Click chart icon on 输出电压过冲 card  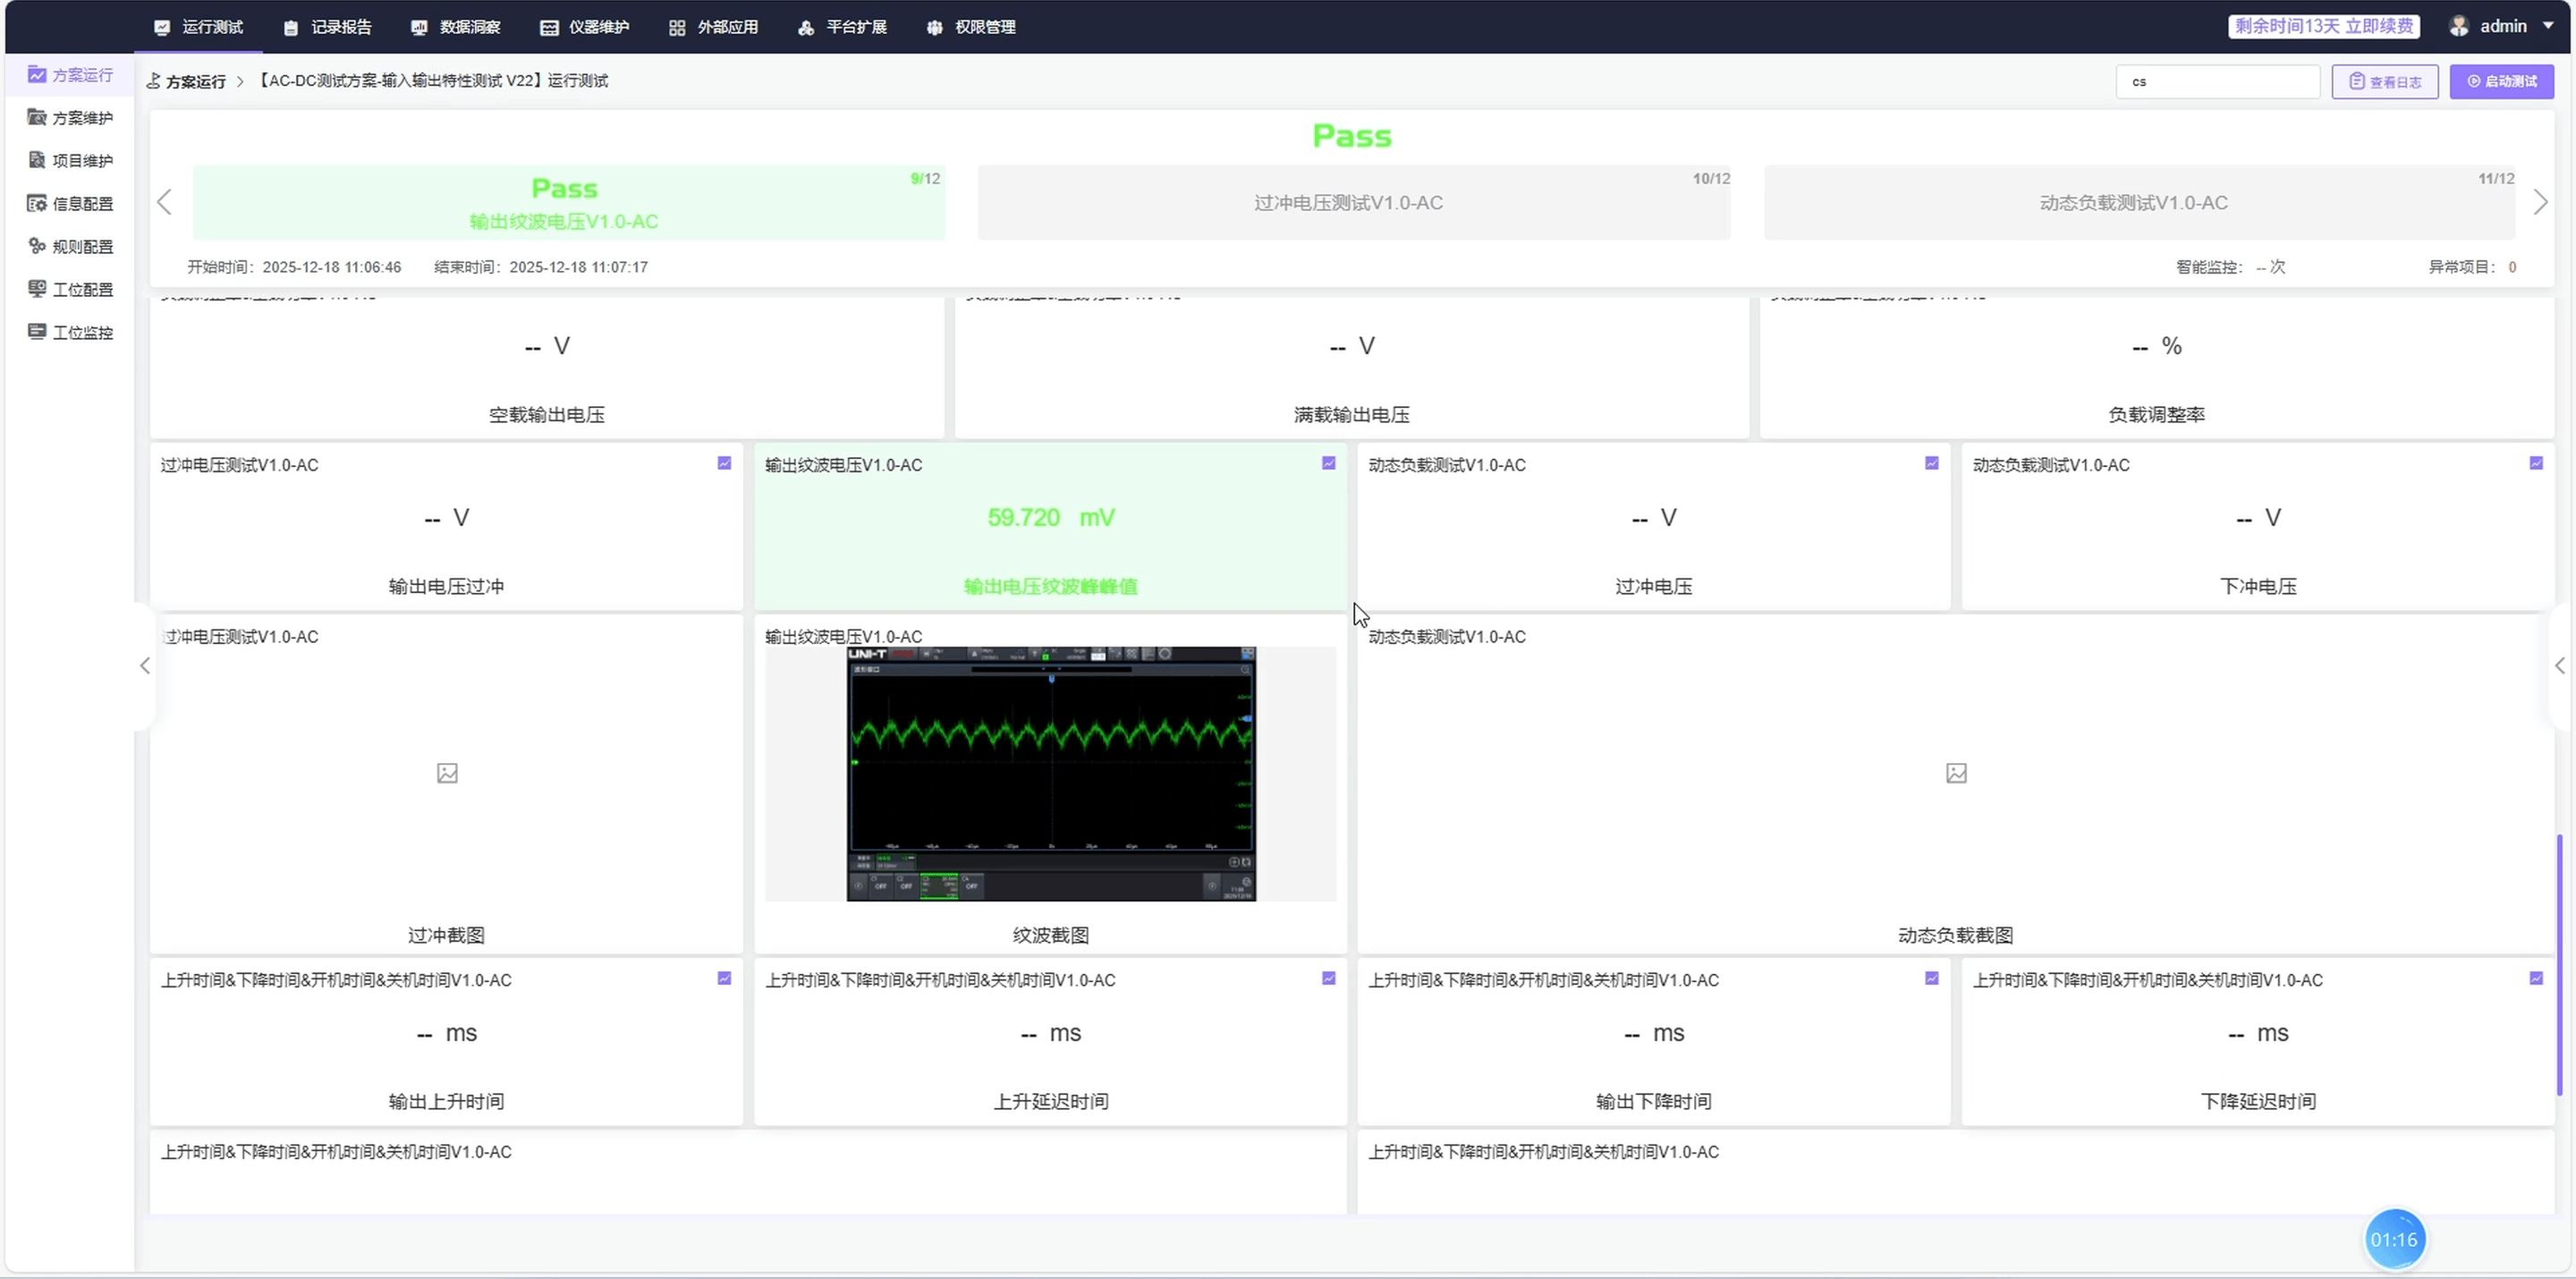[x=724, y=463]
